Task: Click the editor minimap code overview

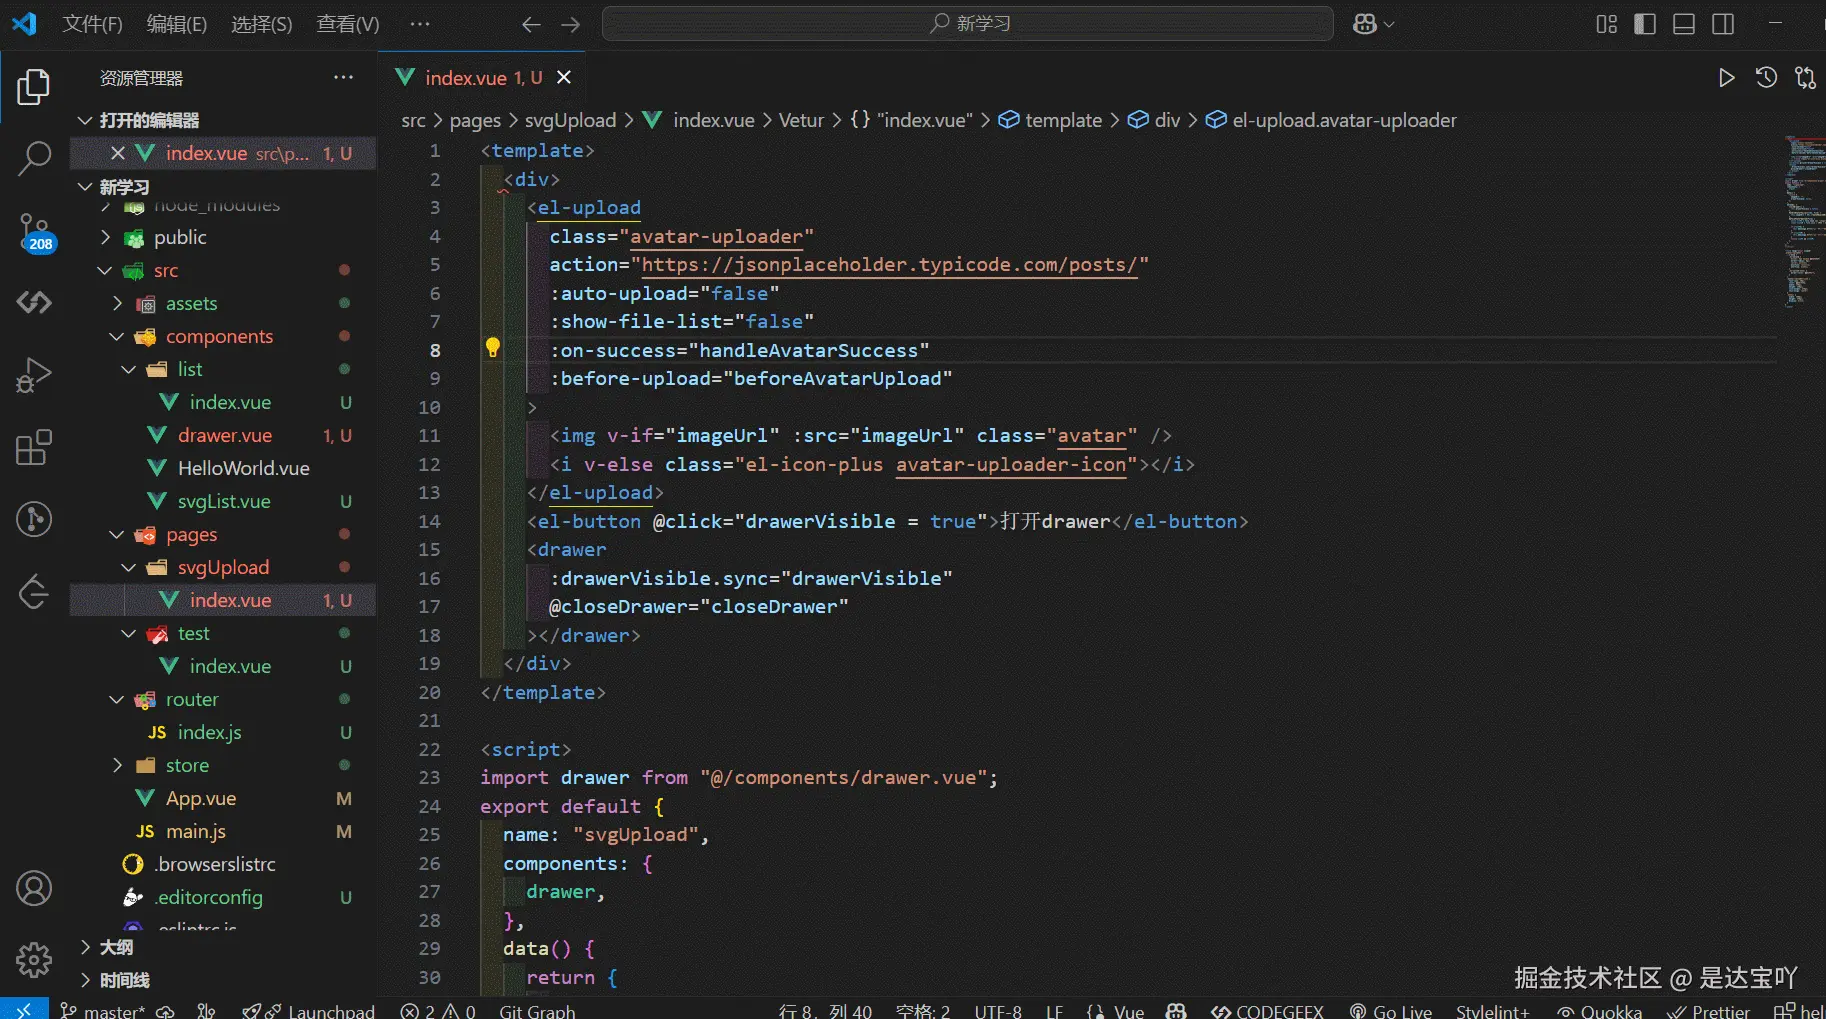Action: pyautogui.click(x=1803, y=220)
